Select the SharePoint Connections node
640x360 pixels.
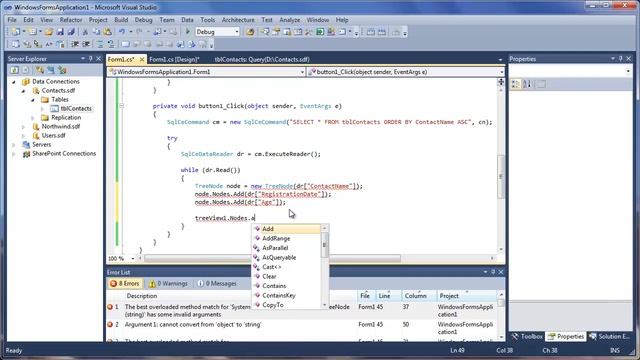click(64, 153)
